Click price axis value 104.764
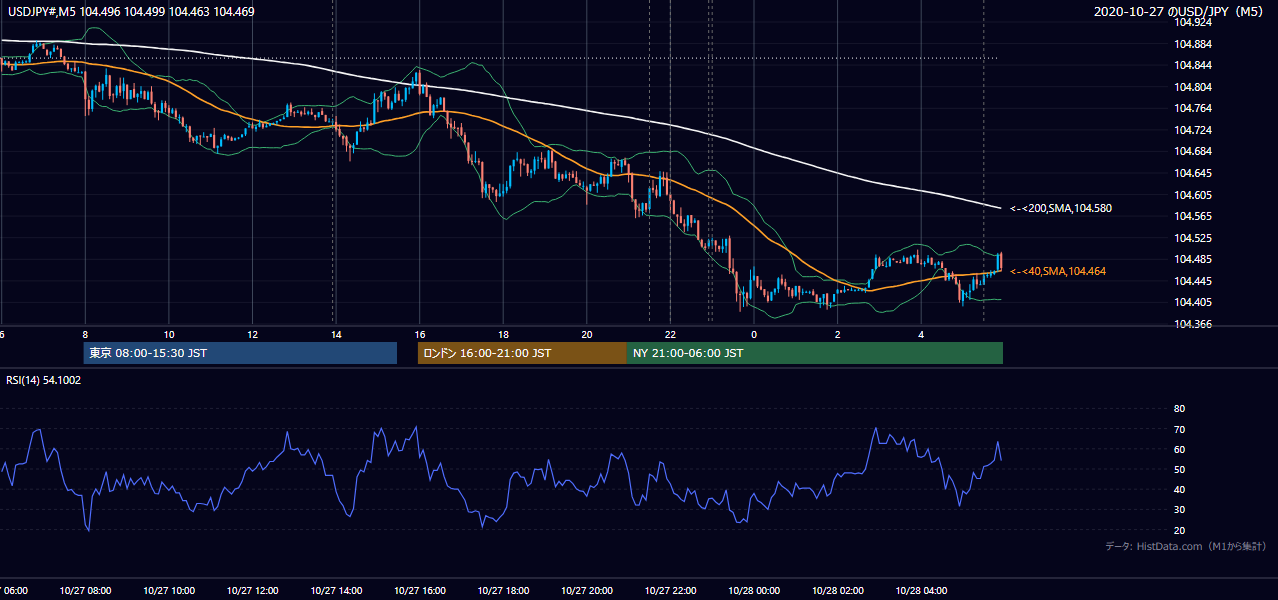Image resolution: width=1278 pixels, height=600 pixels. coord(1192,108)
